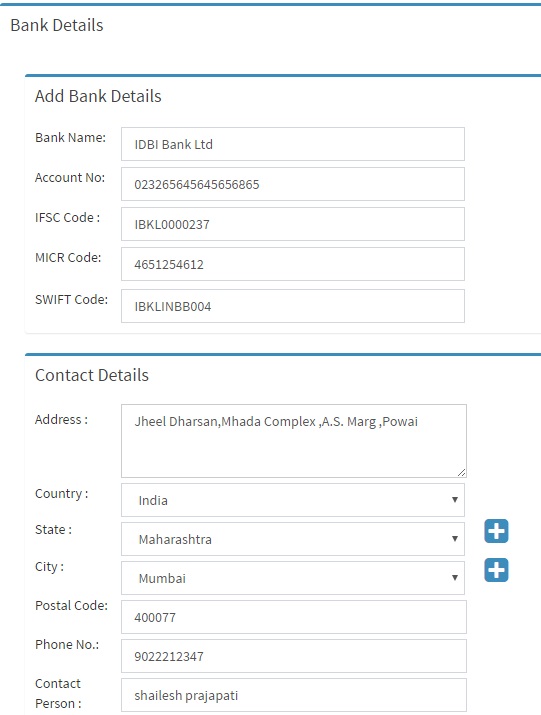Image resolution: width=541 pixels, height=715 pixels.
Task: Focus the Bank Name input field
Action: pos(293,144)
